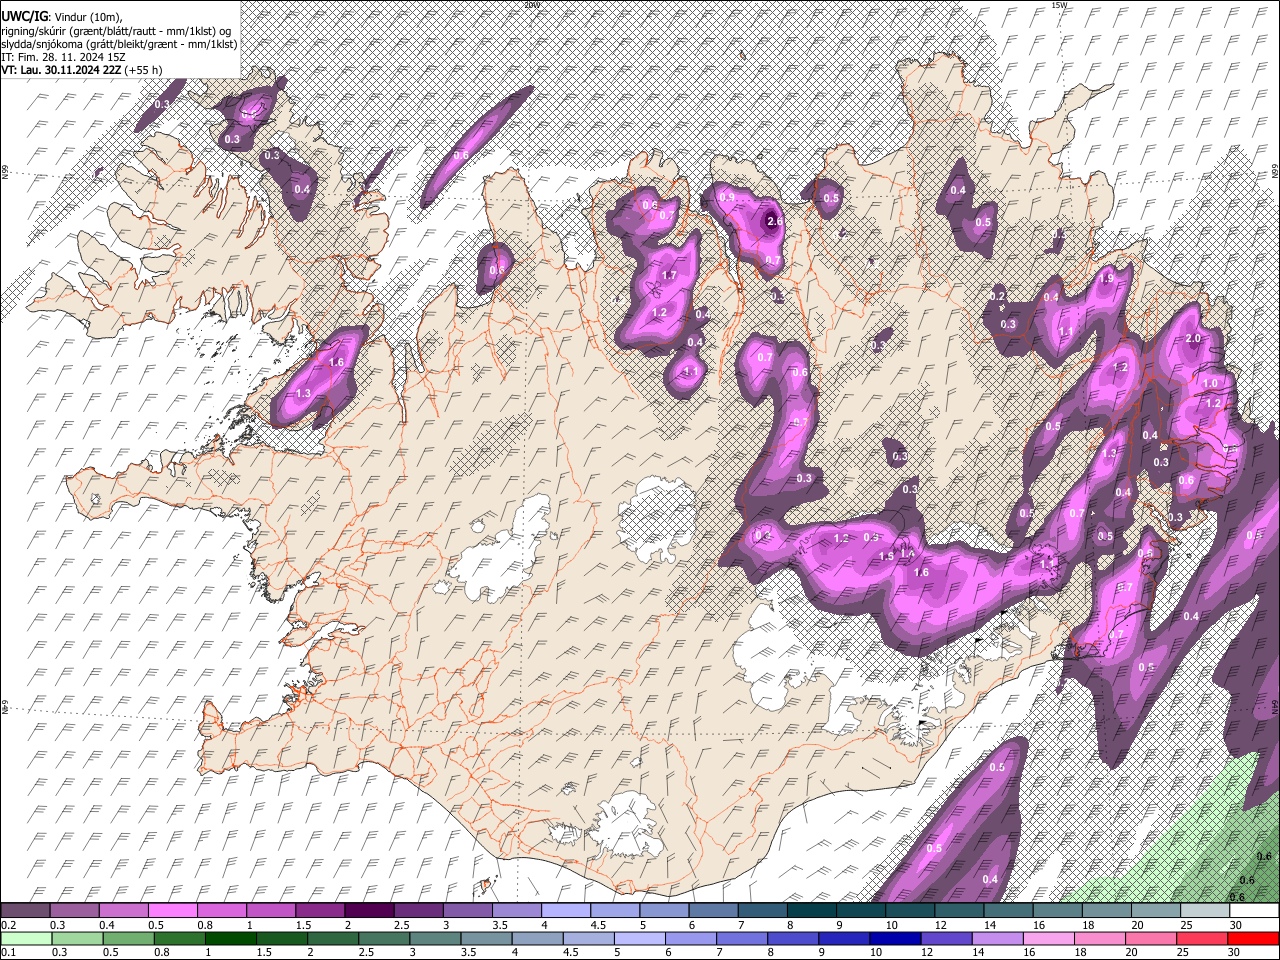Click the bright pink 0.5–0.8 top legend swatch
1280x960 pixels.
tap(173, 911)
